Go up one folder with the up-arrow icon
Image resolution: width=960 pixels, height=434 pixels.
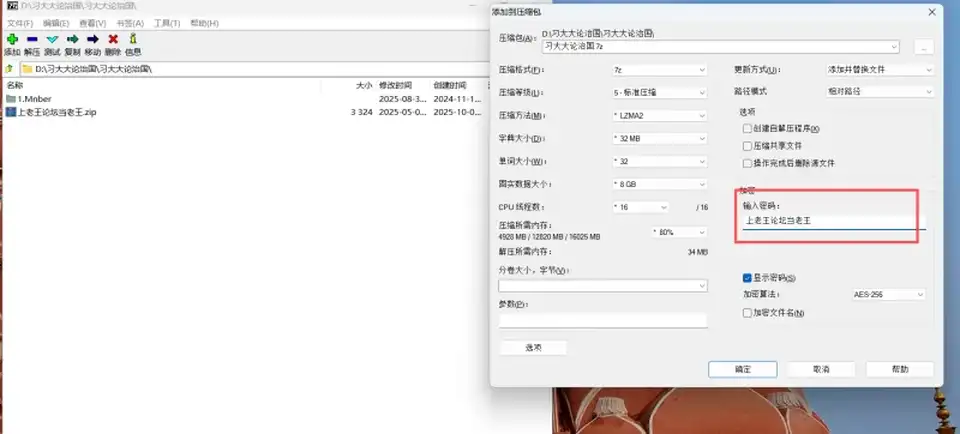tap(9, 69)
